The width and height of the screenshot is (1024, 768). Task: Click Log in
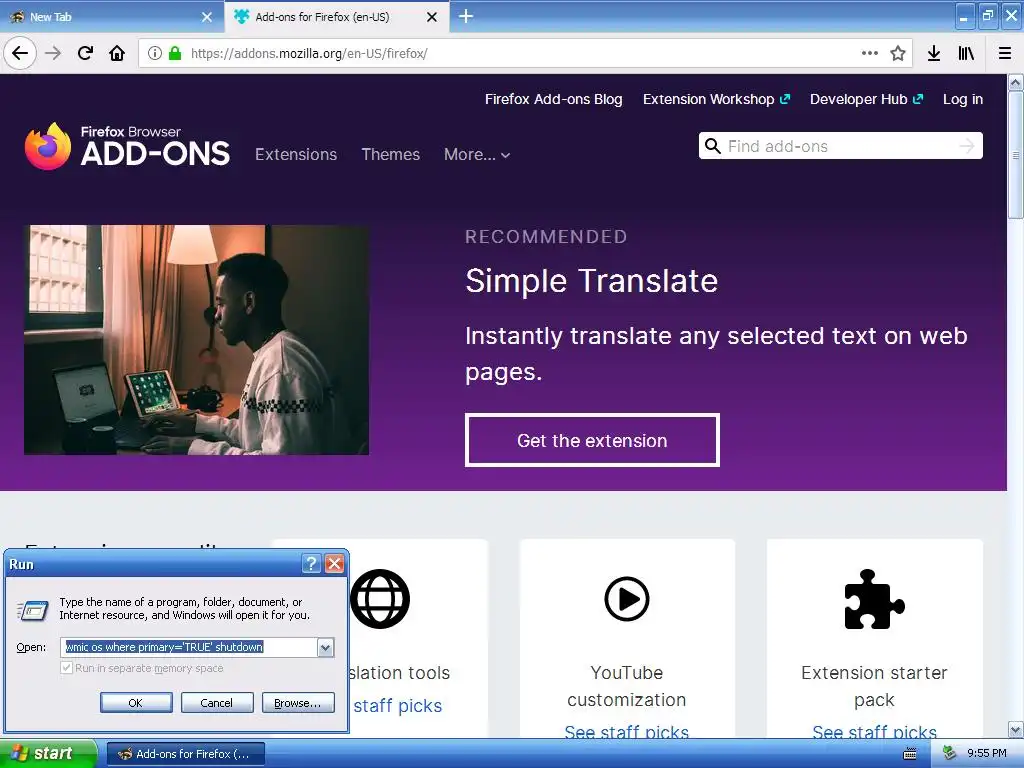pos(963,99)
